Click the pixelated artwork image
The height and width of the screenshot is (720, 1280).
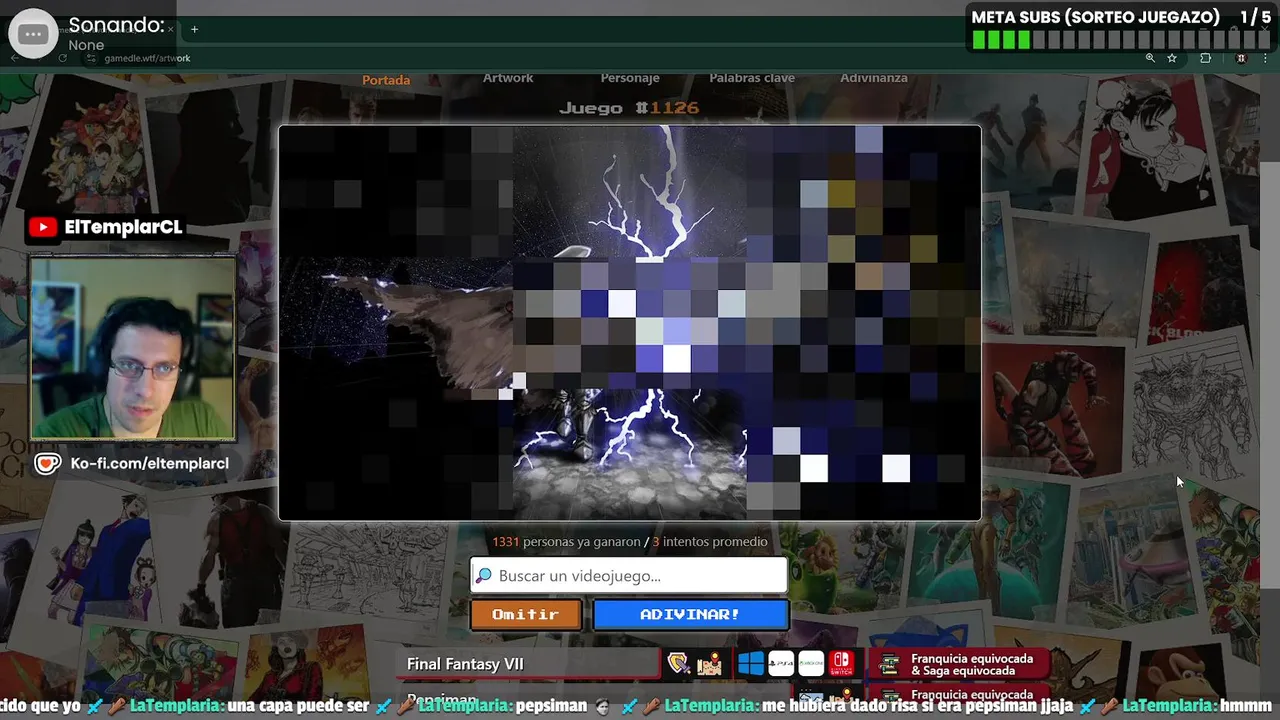click(x=630, y=322)
